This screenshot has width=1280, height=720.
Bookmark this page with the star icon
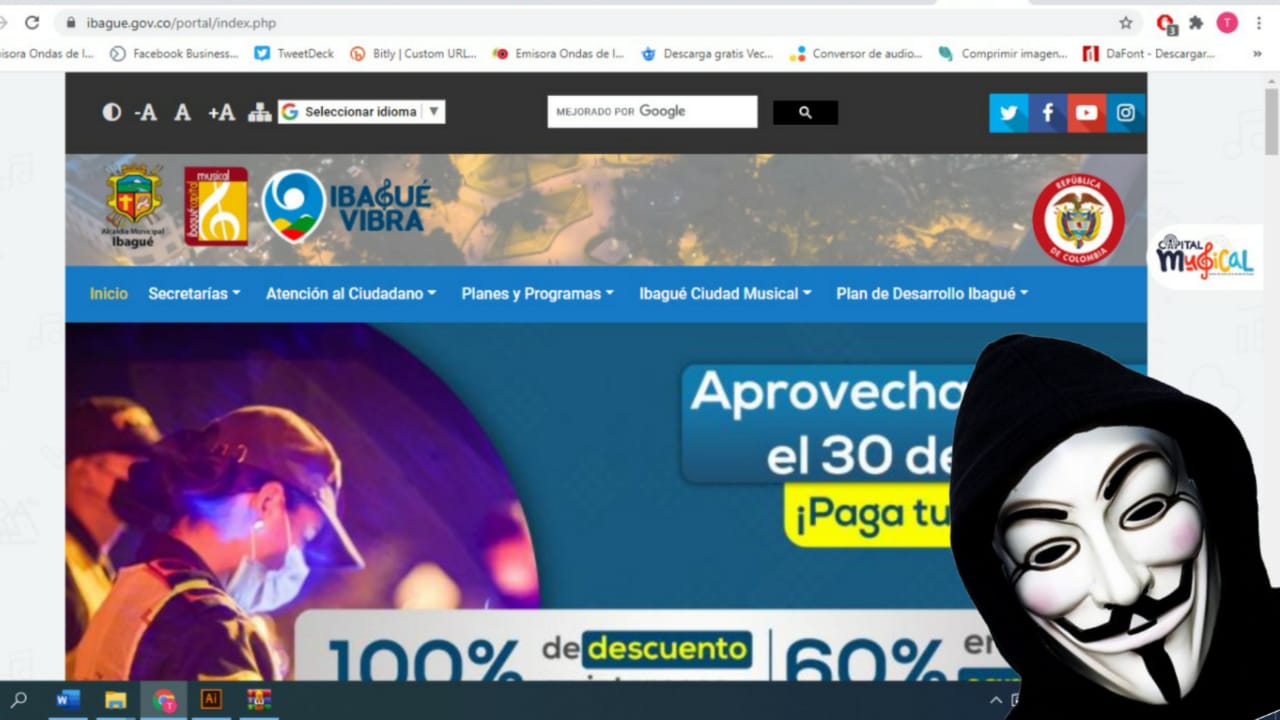coord(1126,22)
